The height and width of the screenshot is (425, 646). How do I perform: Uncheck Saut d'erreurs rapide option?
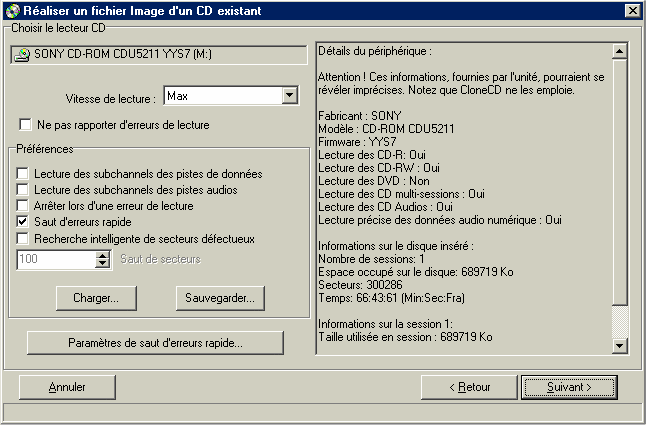pos(22,222)
